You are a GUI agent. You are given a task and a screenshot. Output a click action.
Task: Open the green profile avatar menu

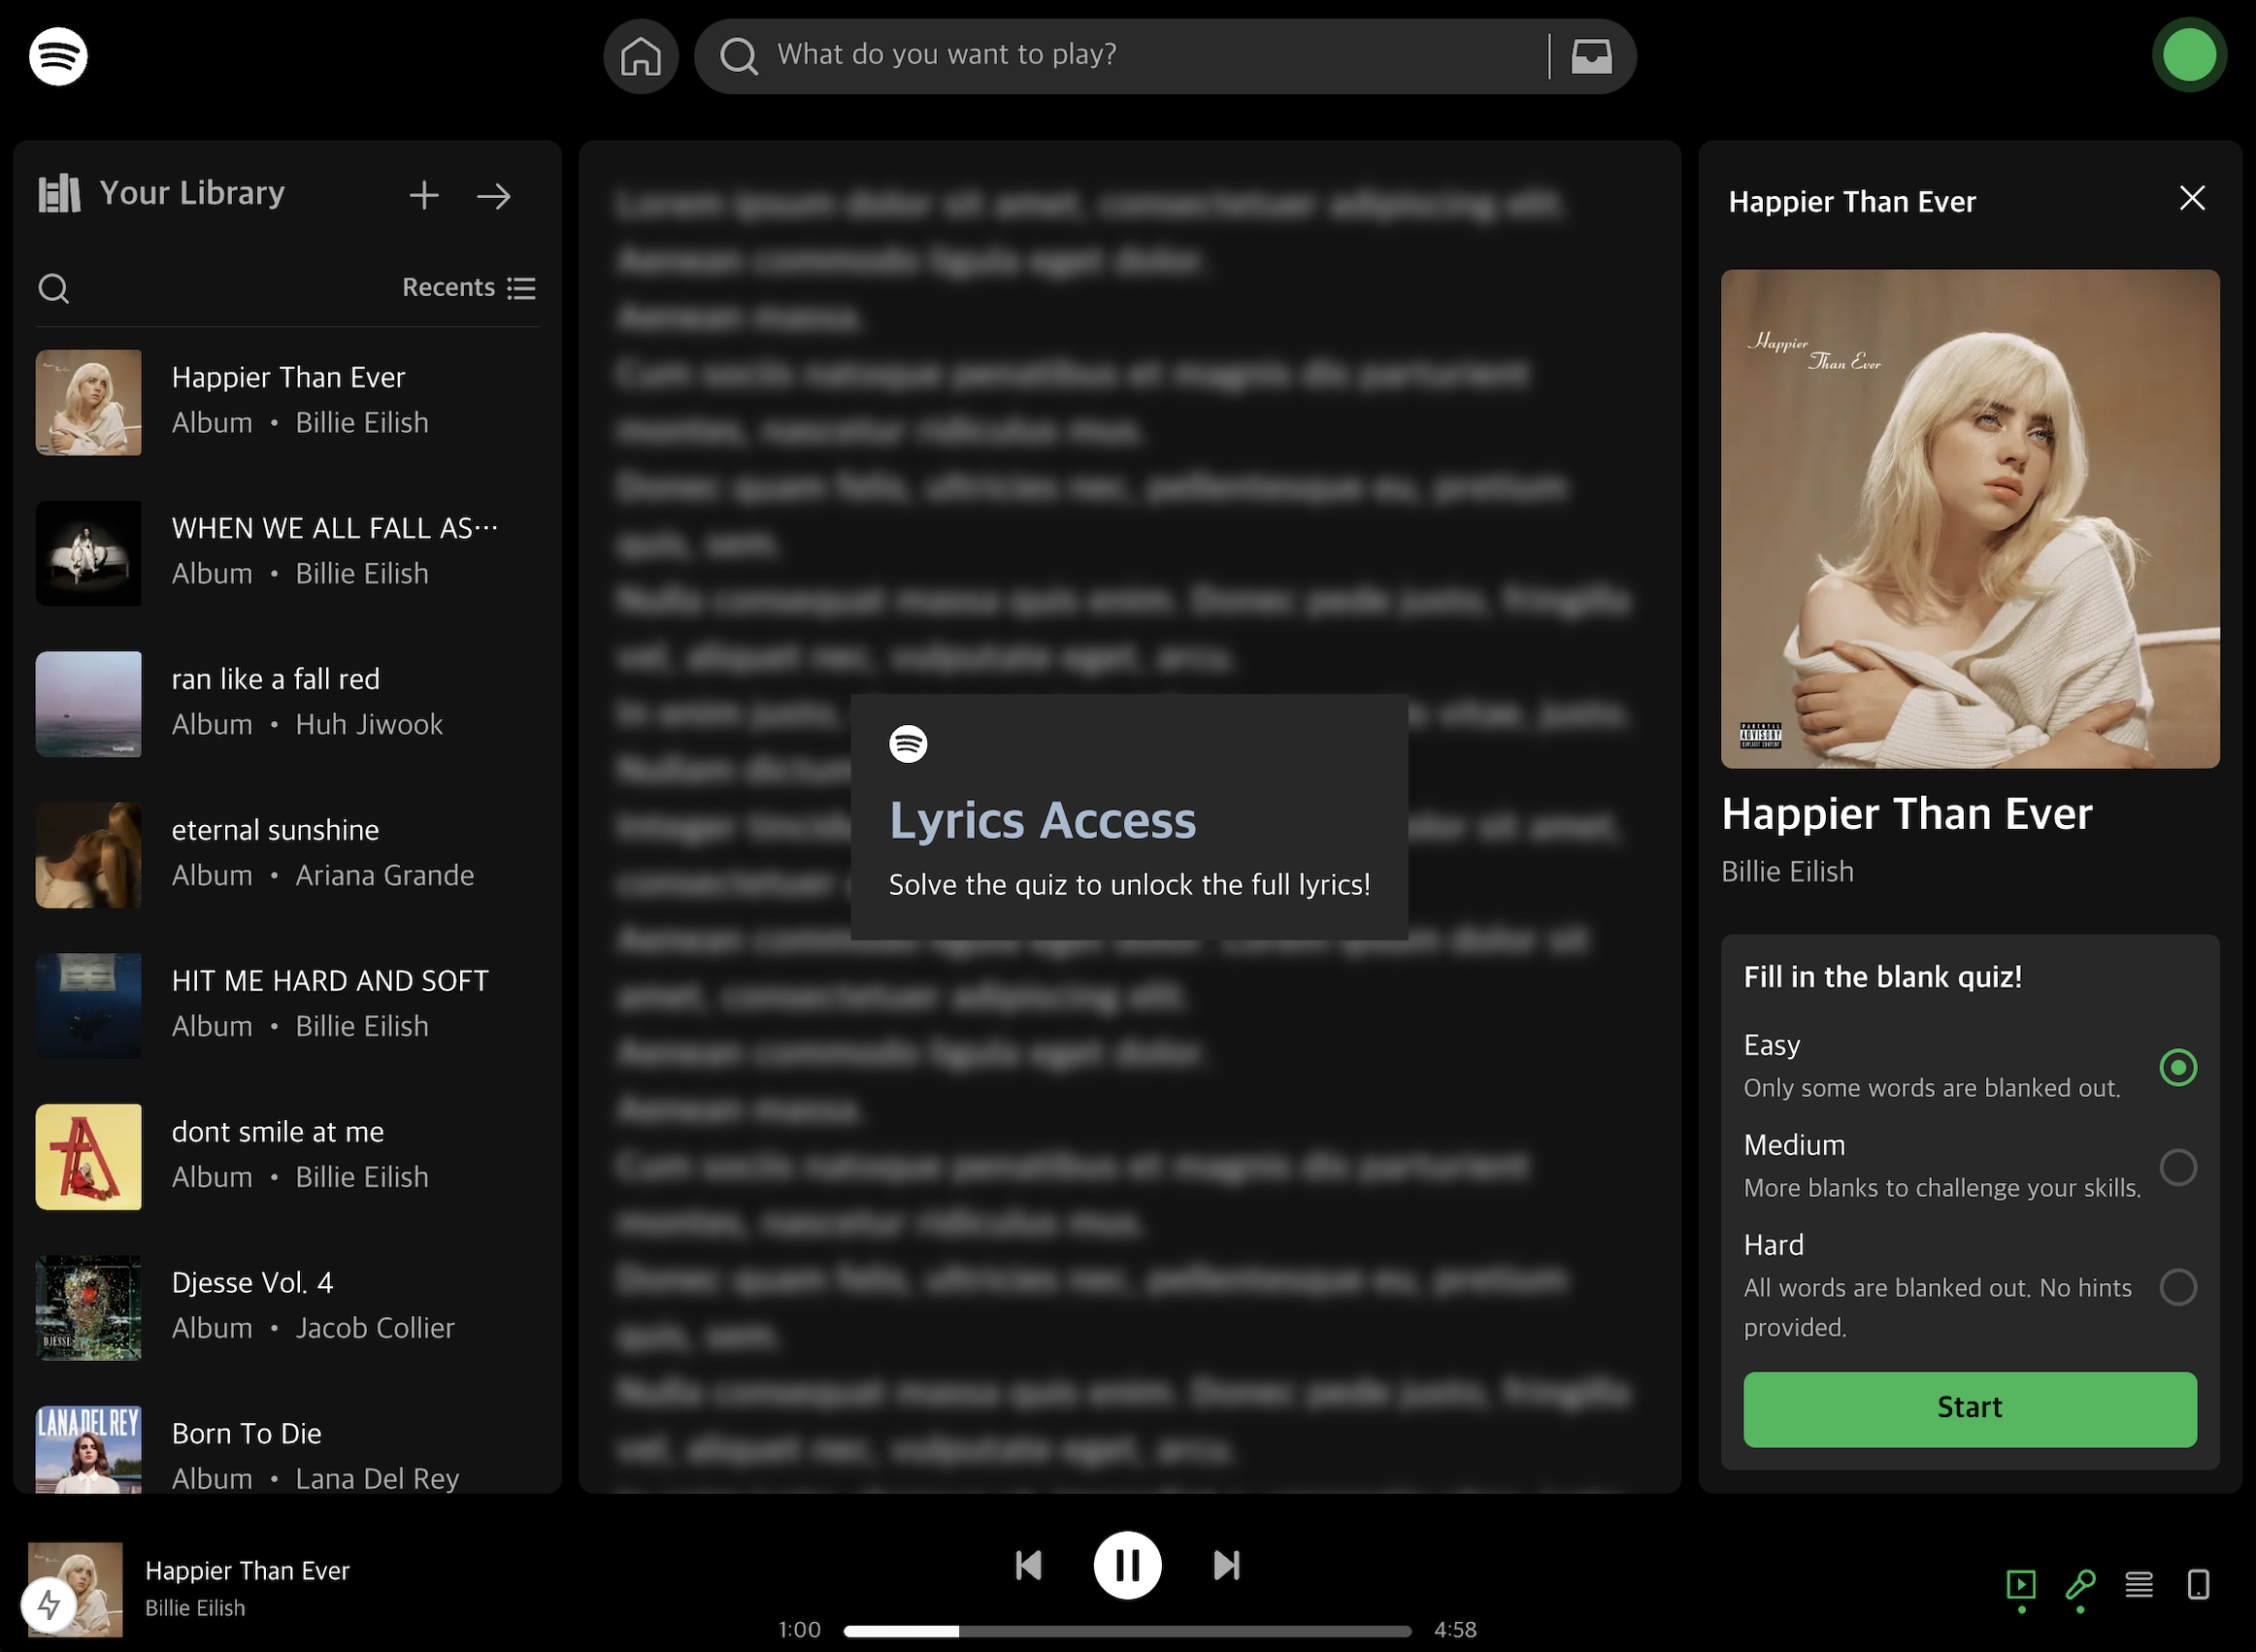click(2189, 55)
